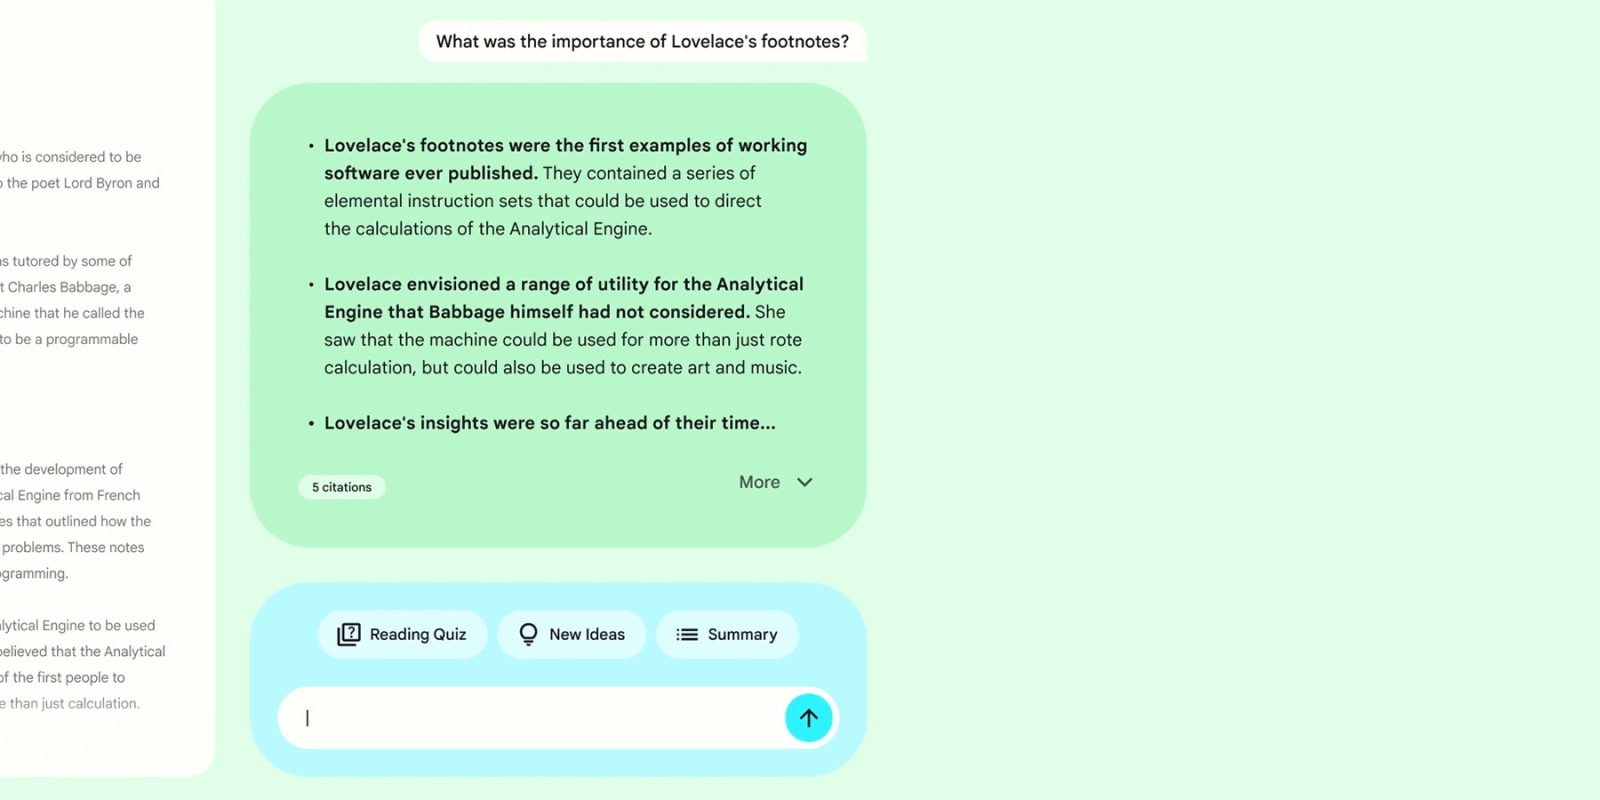This screenshot has width=1600, height=800.
Task: Click the user question about Lovelace's footnotes
Action: (x=642, y=42)
